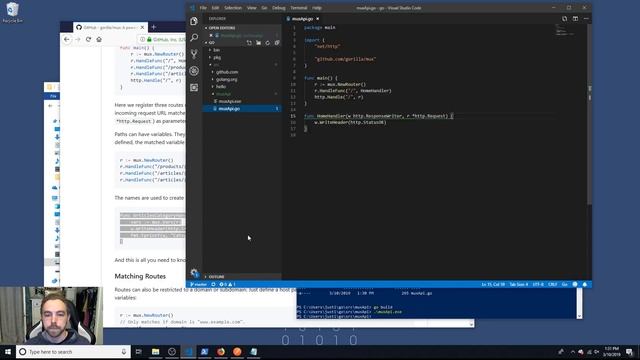
Task: Open the Source Control view
Action: [194, 54]
